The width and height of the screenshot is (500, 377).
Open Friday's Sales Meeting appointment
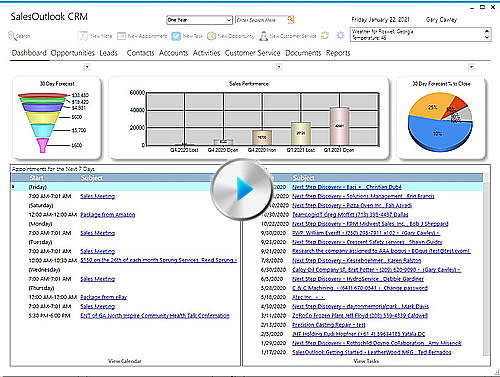tap(97, 196)
